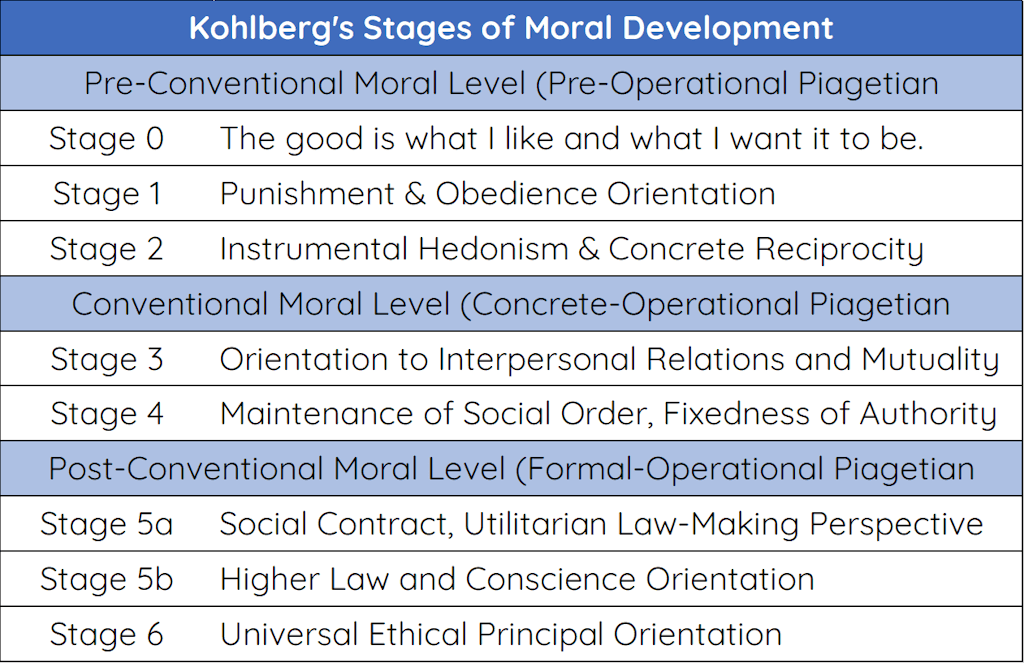The width and height of the screenshot is (1024, 663).
Task: Click the Stage 3 label cell
Action: tap(106, 358)
